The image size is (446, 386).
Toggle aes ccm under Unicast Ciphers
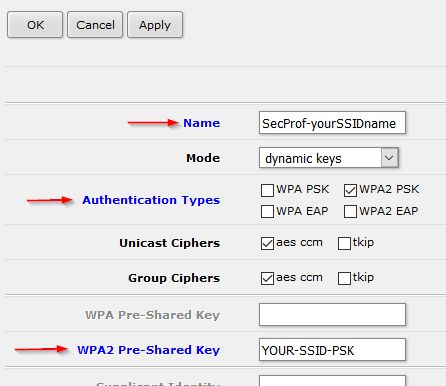tap(267, 244)
